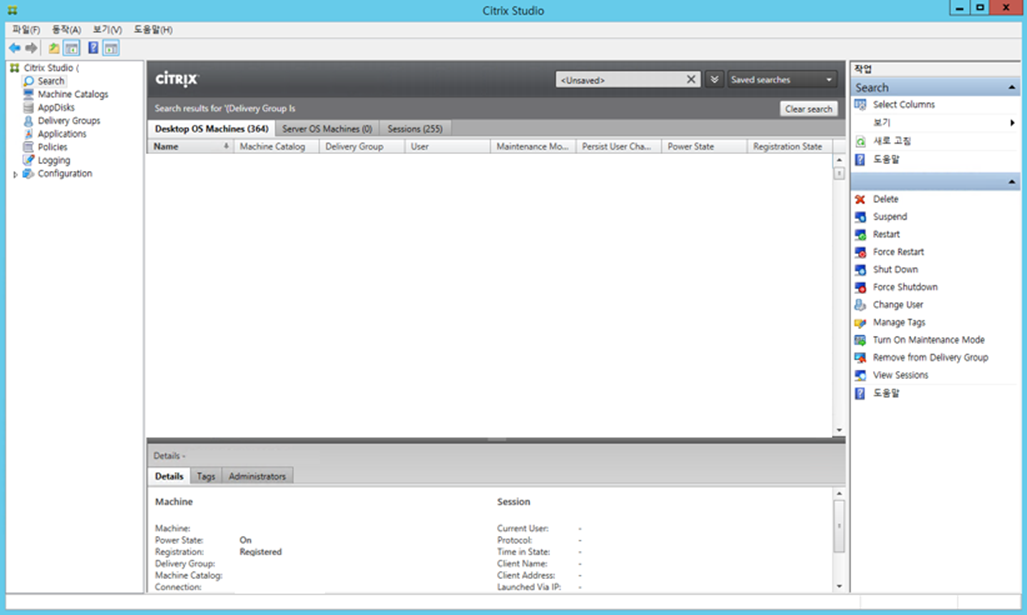Viewport: 1027px width, 615px height.
Task: Switch to Desktop OS Machines tab
Action: coord(212,129)
